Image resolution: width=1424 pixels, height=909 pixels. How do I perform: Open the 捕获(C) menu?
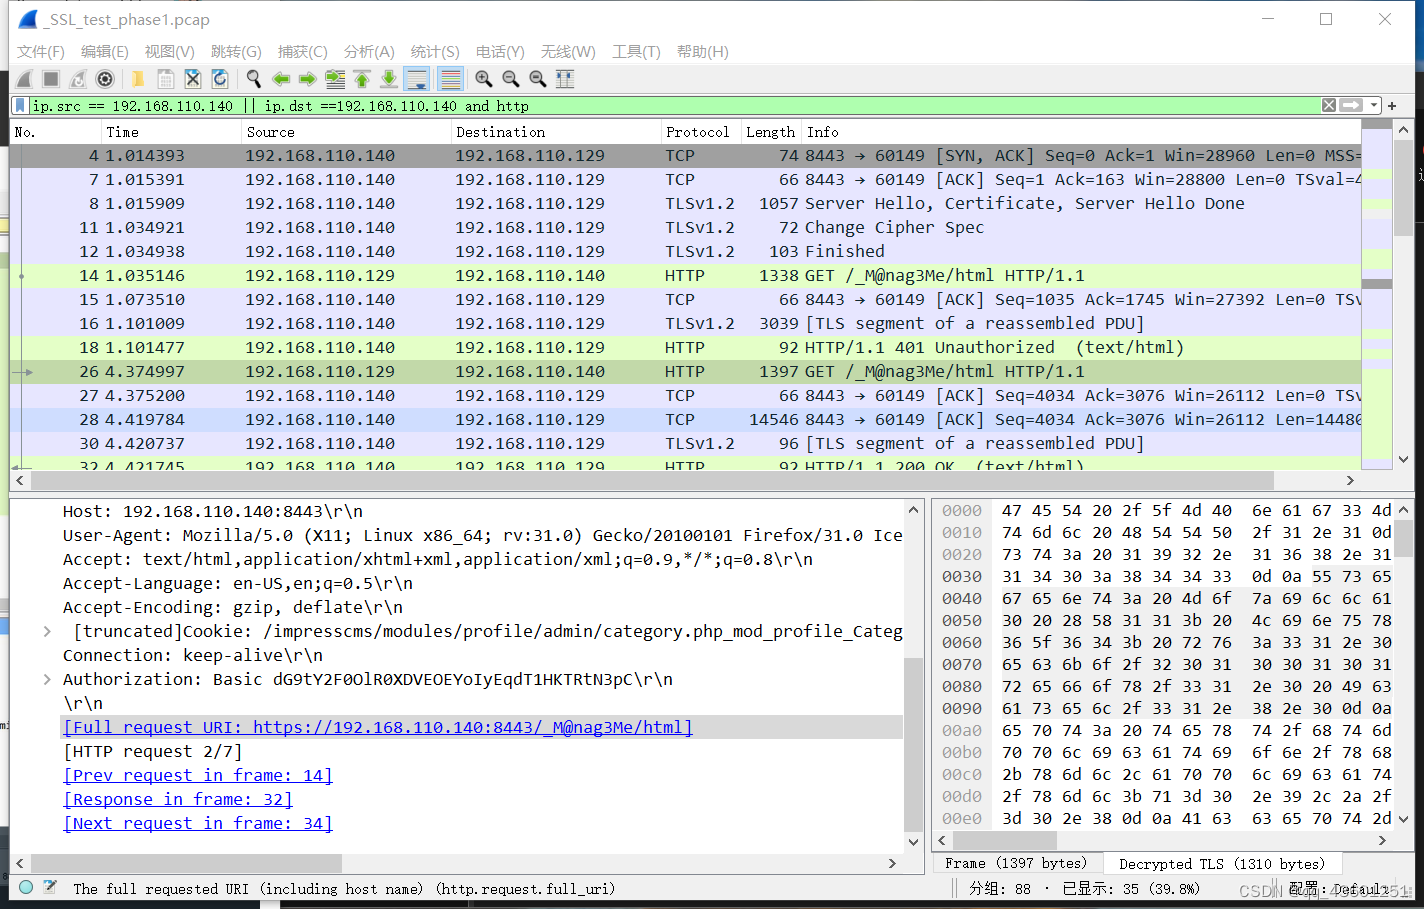click(303, 51)
